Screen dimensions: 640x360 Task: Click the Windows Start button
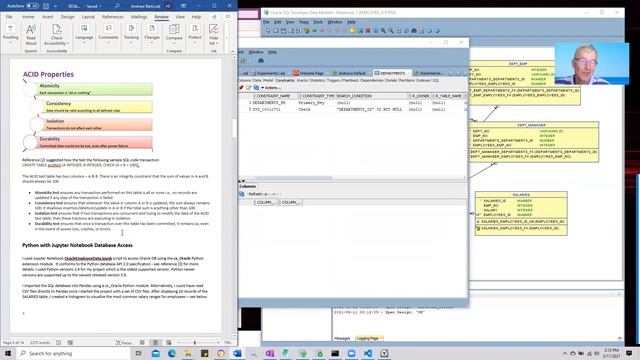[8, 353]
